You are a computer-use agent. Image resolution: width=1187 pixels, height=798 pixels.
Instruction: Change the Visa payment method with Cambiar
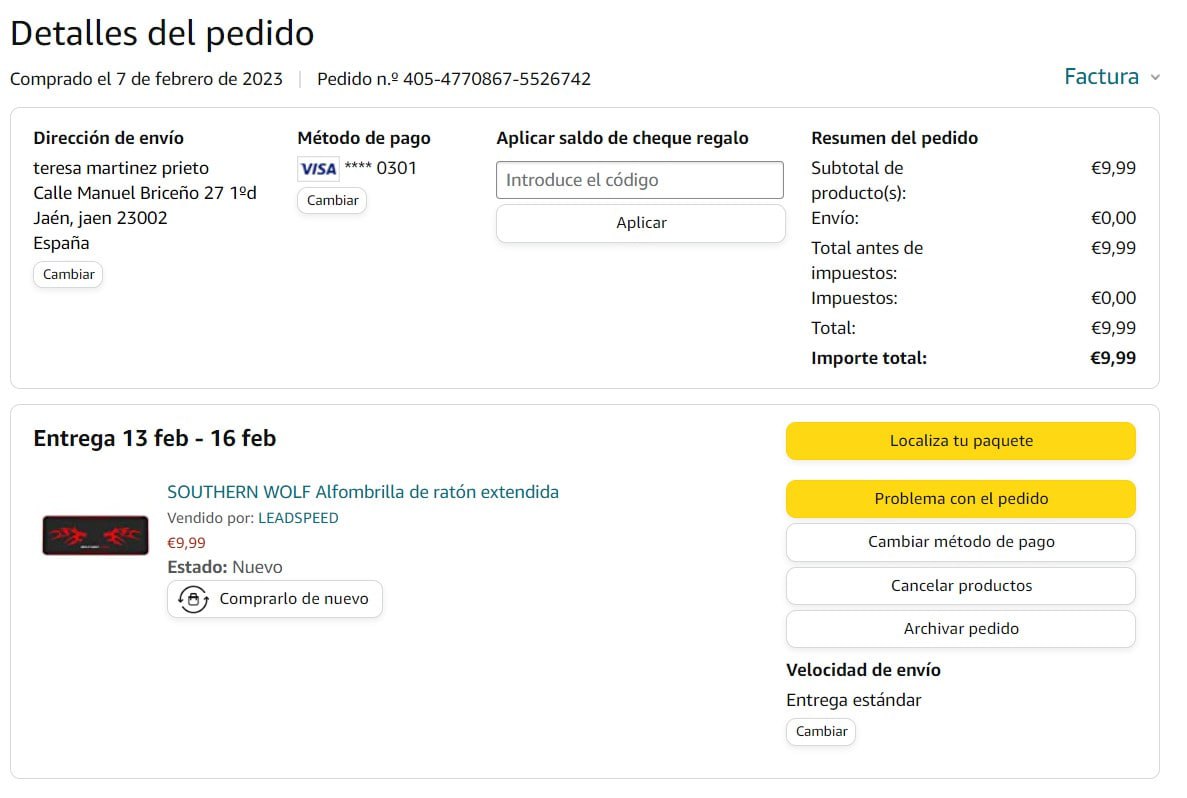[x=332, y=200]
